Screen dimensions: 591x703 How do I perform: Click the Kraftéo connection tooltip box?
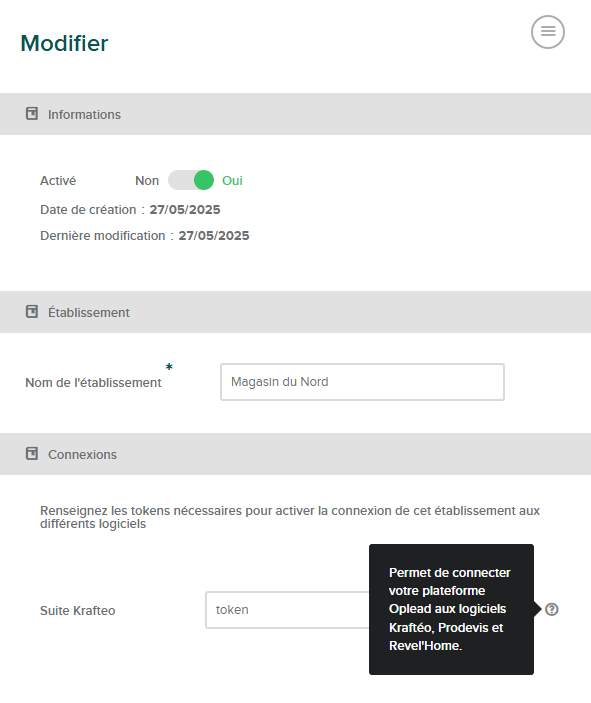click(452, 609)
